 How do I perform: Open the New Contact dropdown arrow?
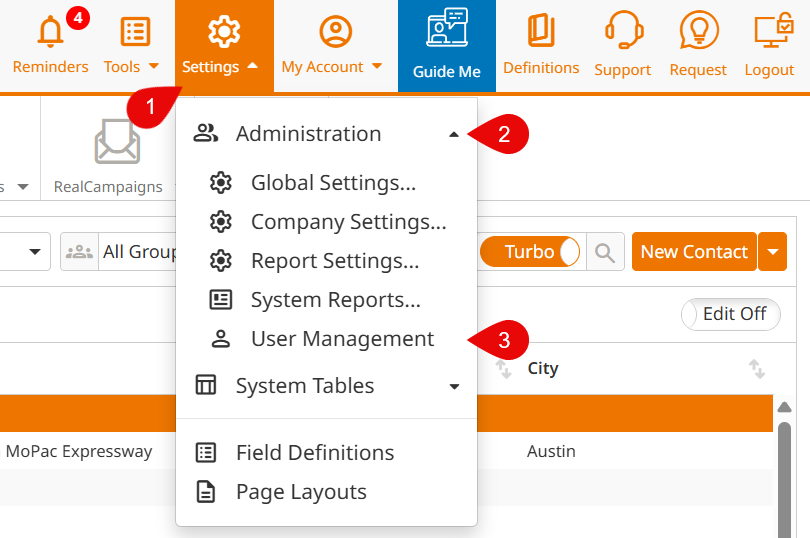[x=773, y=252]
